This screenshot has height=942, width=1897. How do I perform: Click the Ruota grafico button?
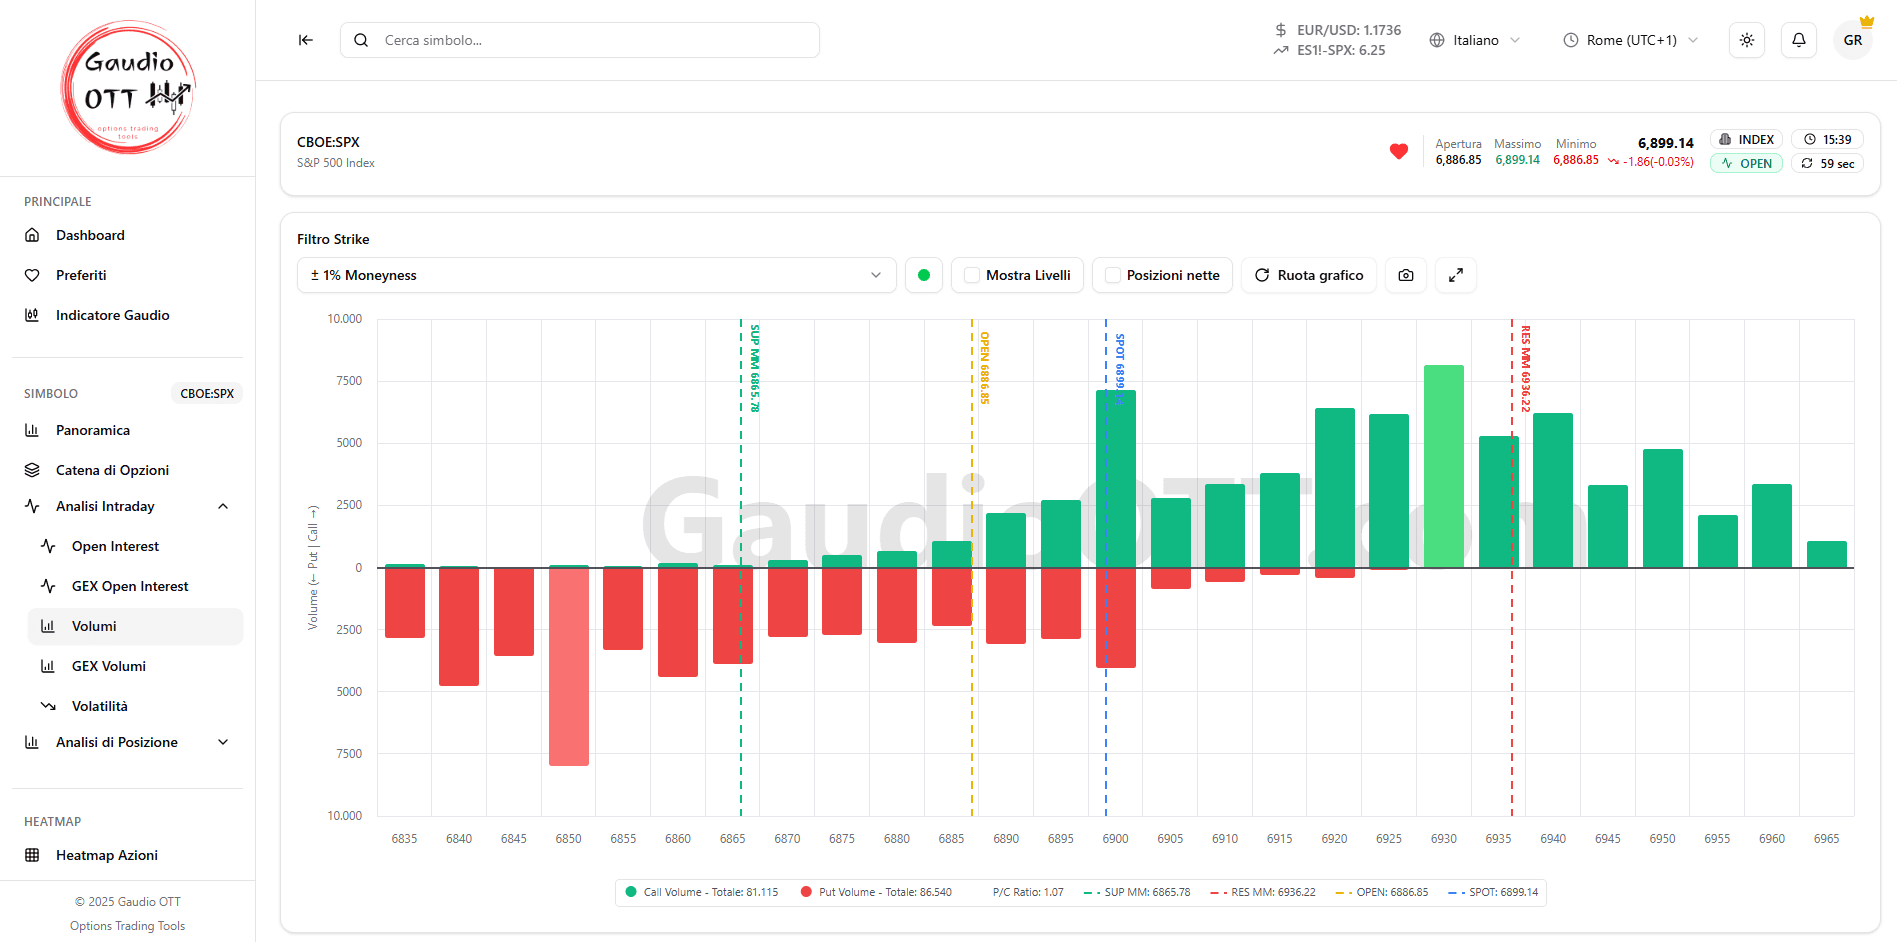(x=1309, y=275)
